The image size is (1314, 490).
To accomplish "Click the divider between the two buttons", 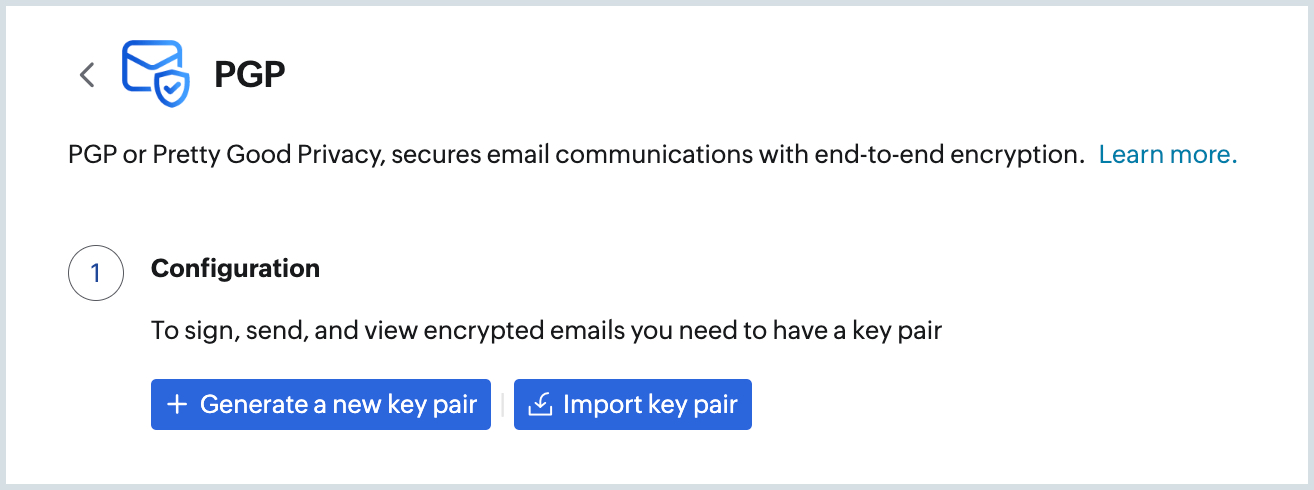I will coord(502,404).
